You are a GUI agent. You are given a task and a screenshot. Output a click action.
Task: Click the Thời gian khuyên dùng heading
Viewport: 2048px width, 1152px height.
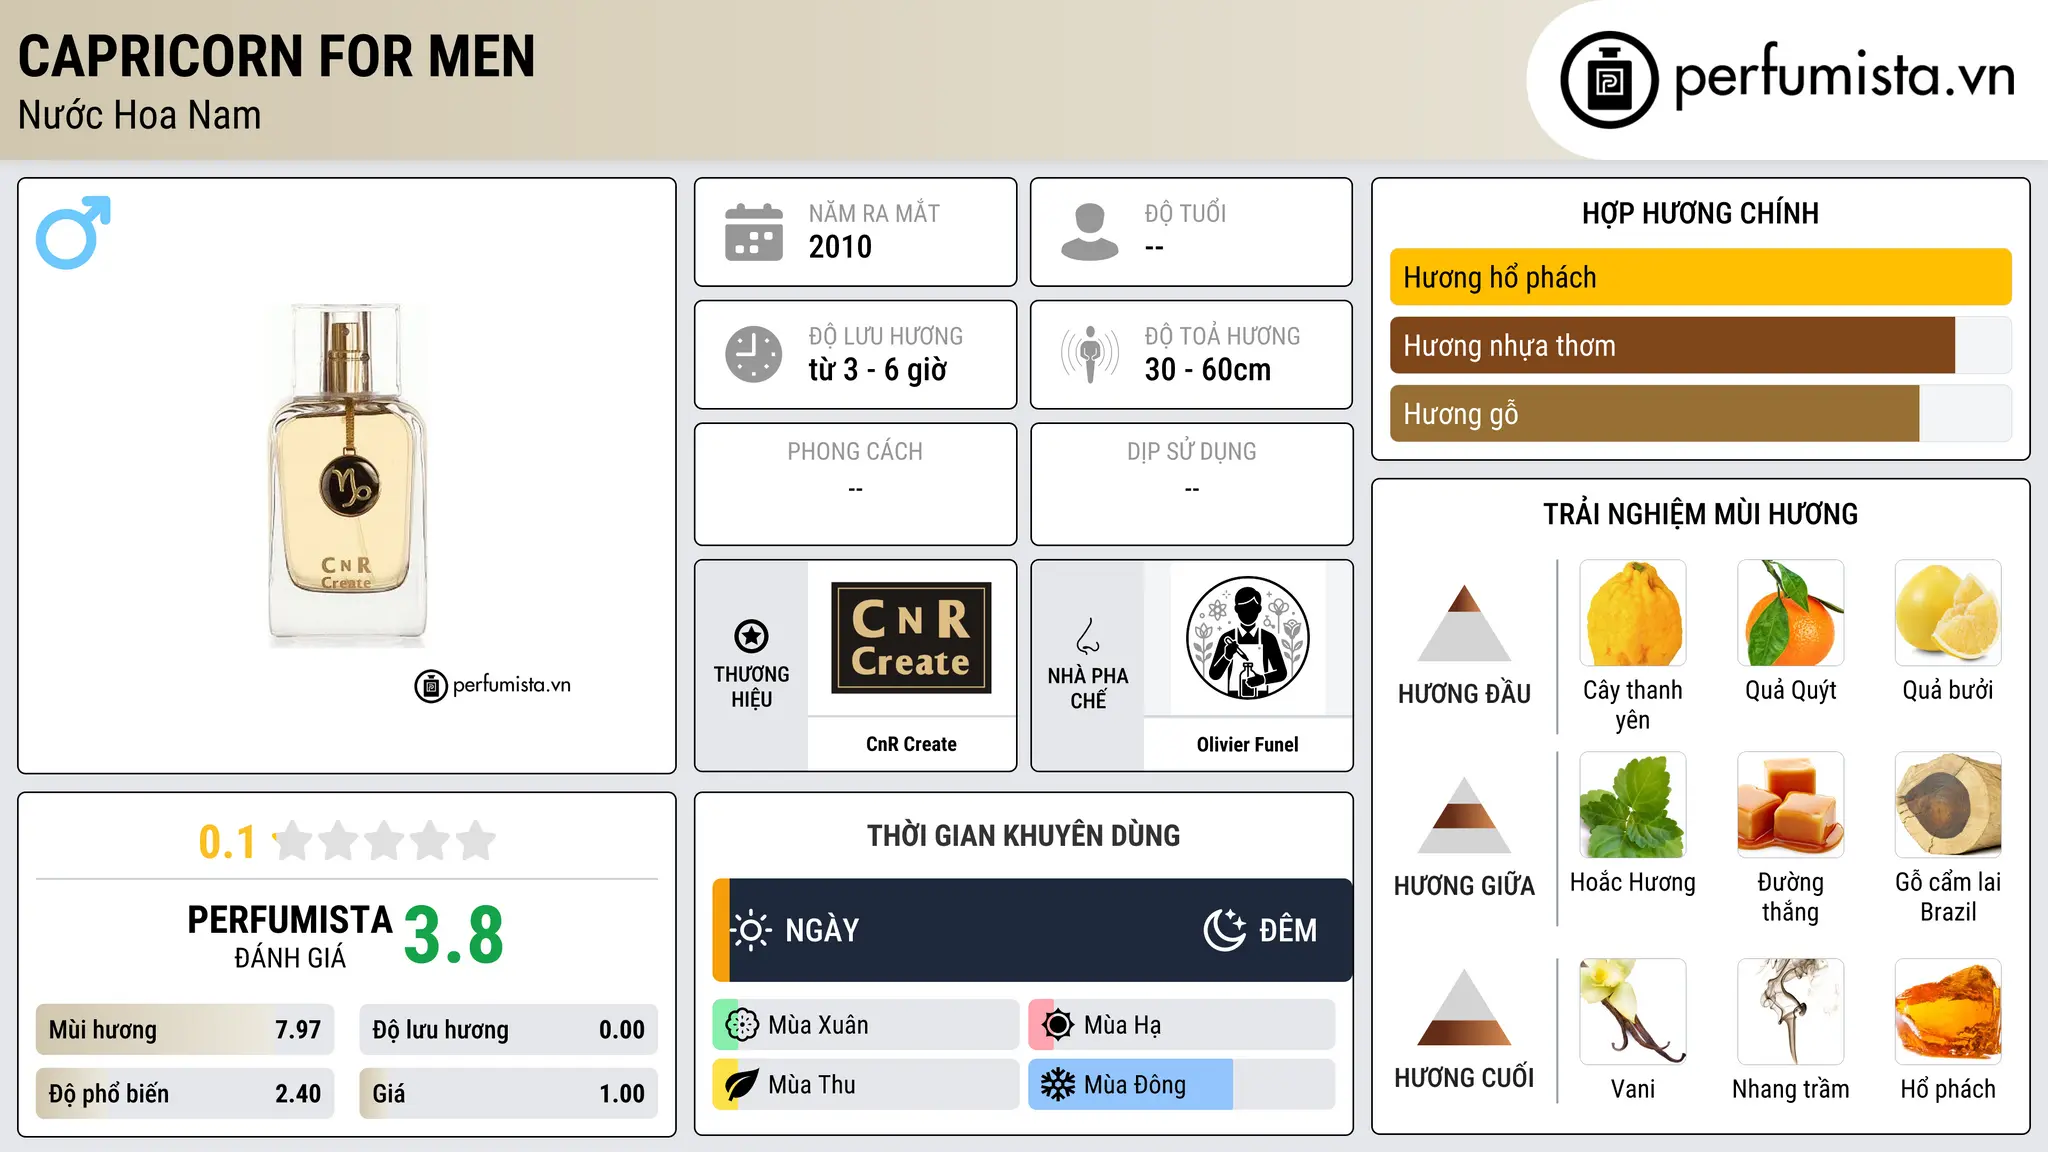click(1024, 835)
